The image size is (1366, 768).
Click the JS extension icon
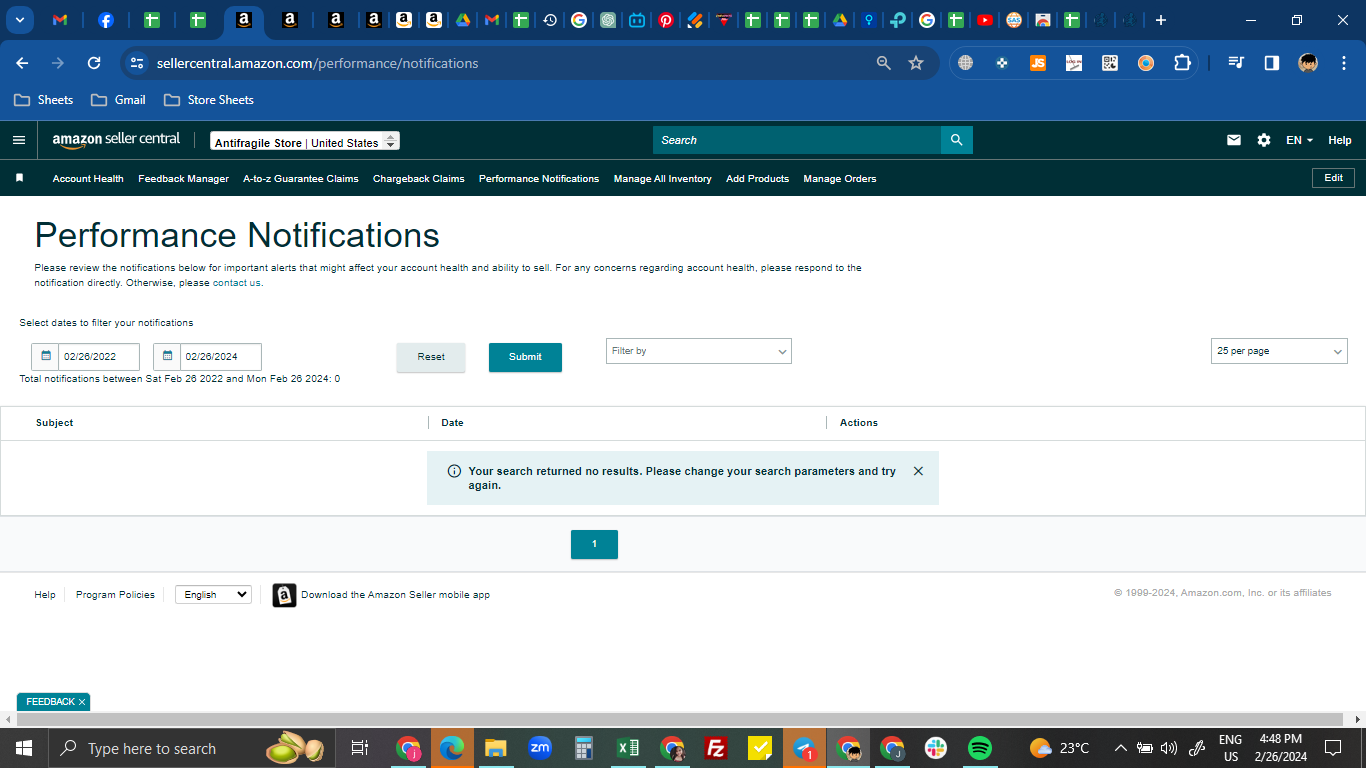[1038, 63]
